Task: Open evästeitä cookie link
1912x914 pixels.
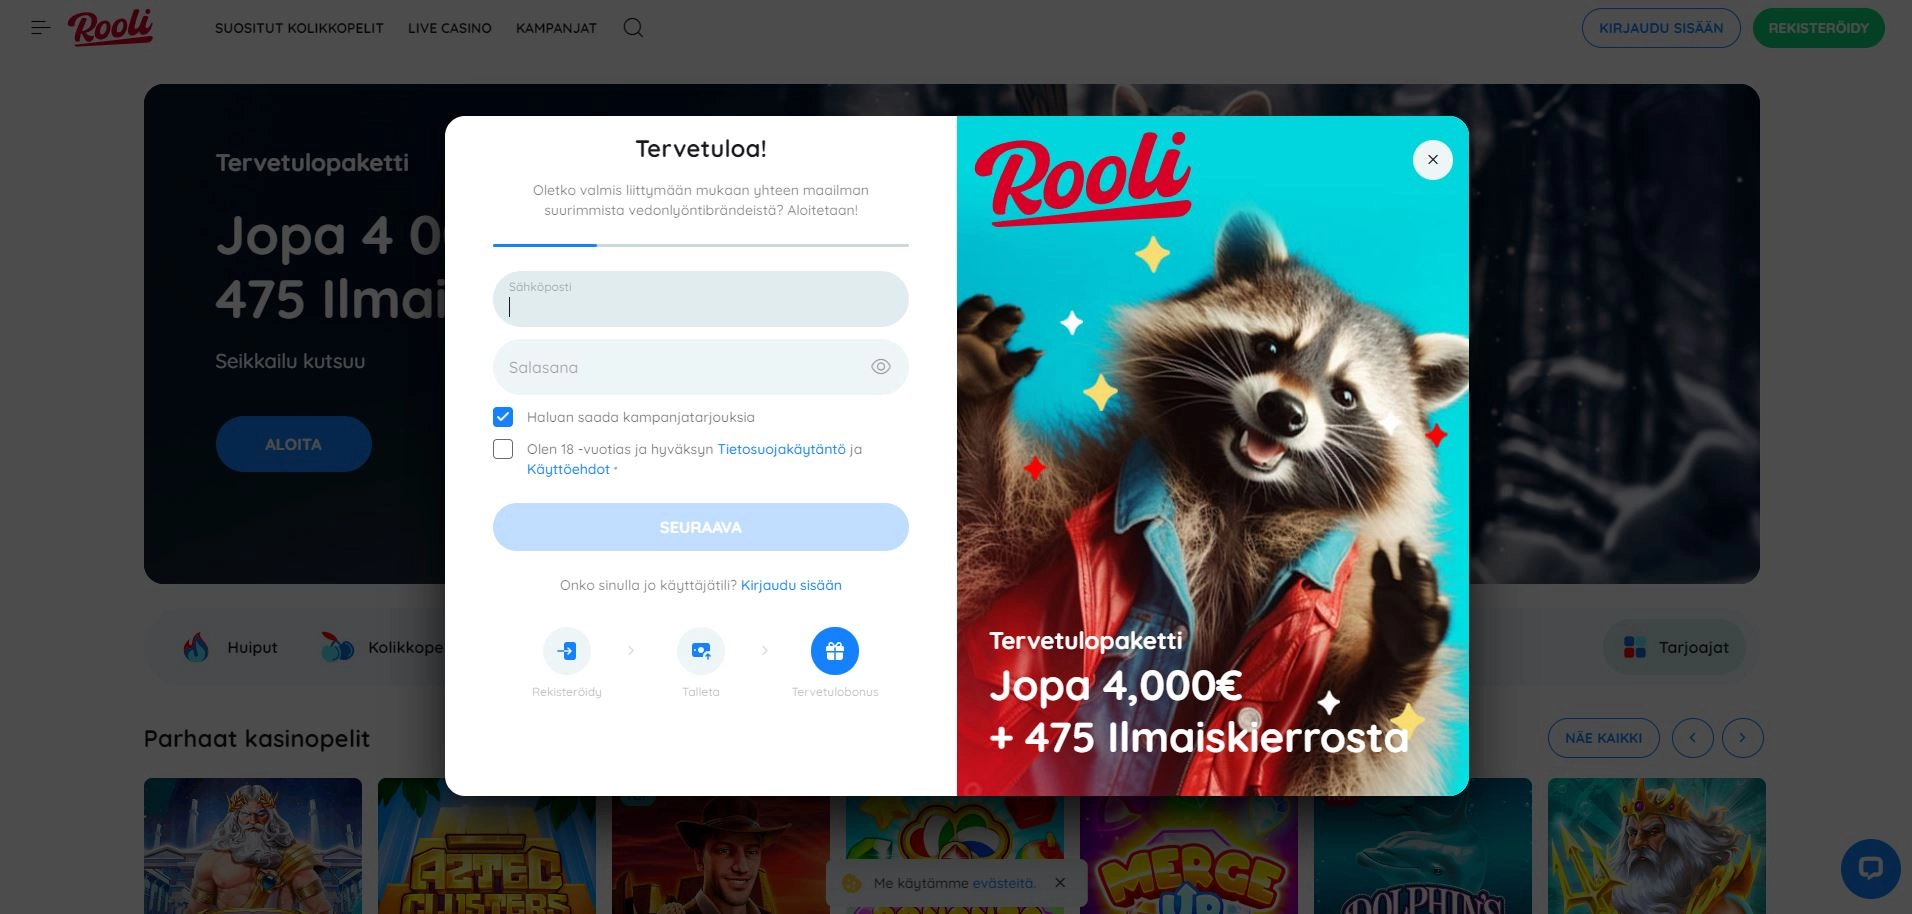Action: (x=1003, y=883)
